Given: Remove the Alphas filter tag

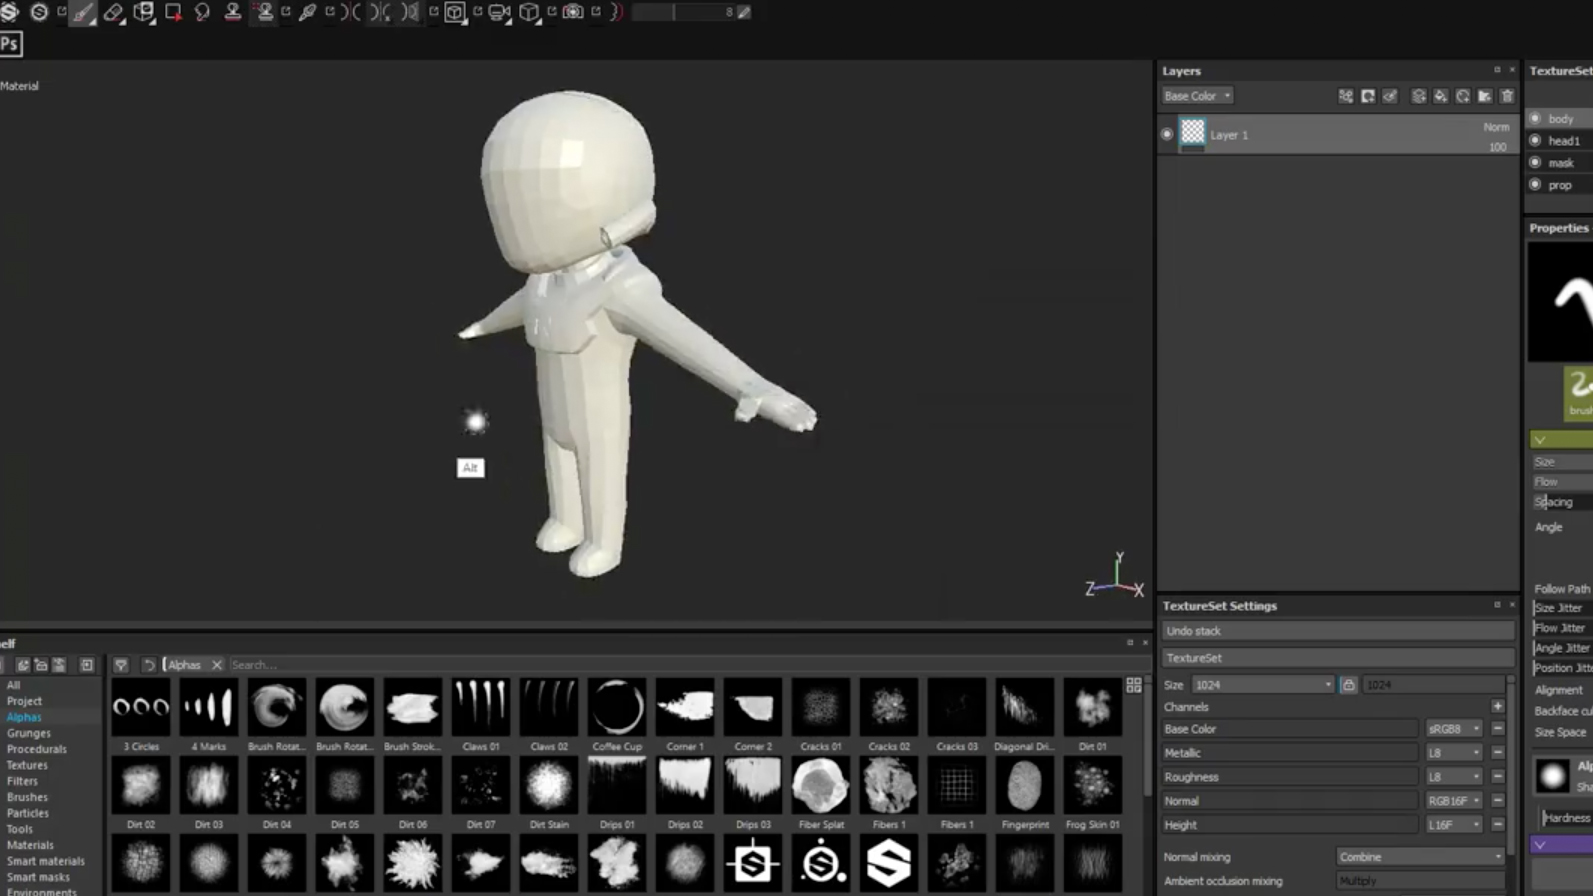Looking at the screenshot, I should coord(217,665).
